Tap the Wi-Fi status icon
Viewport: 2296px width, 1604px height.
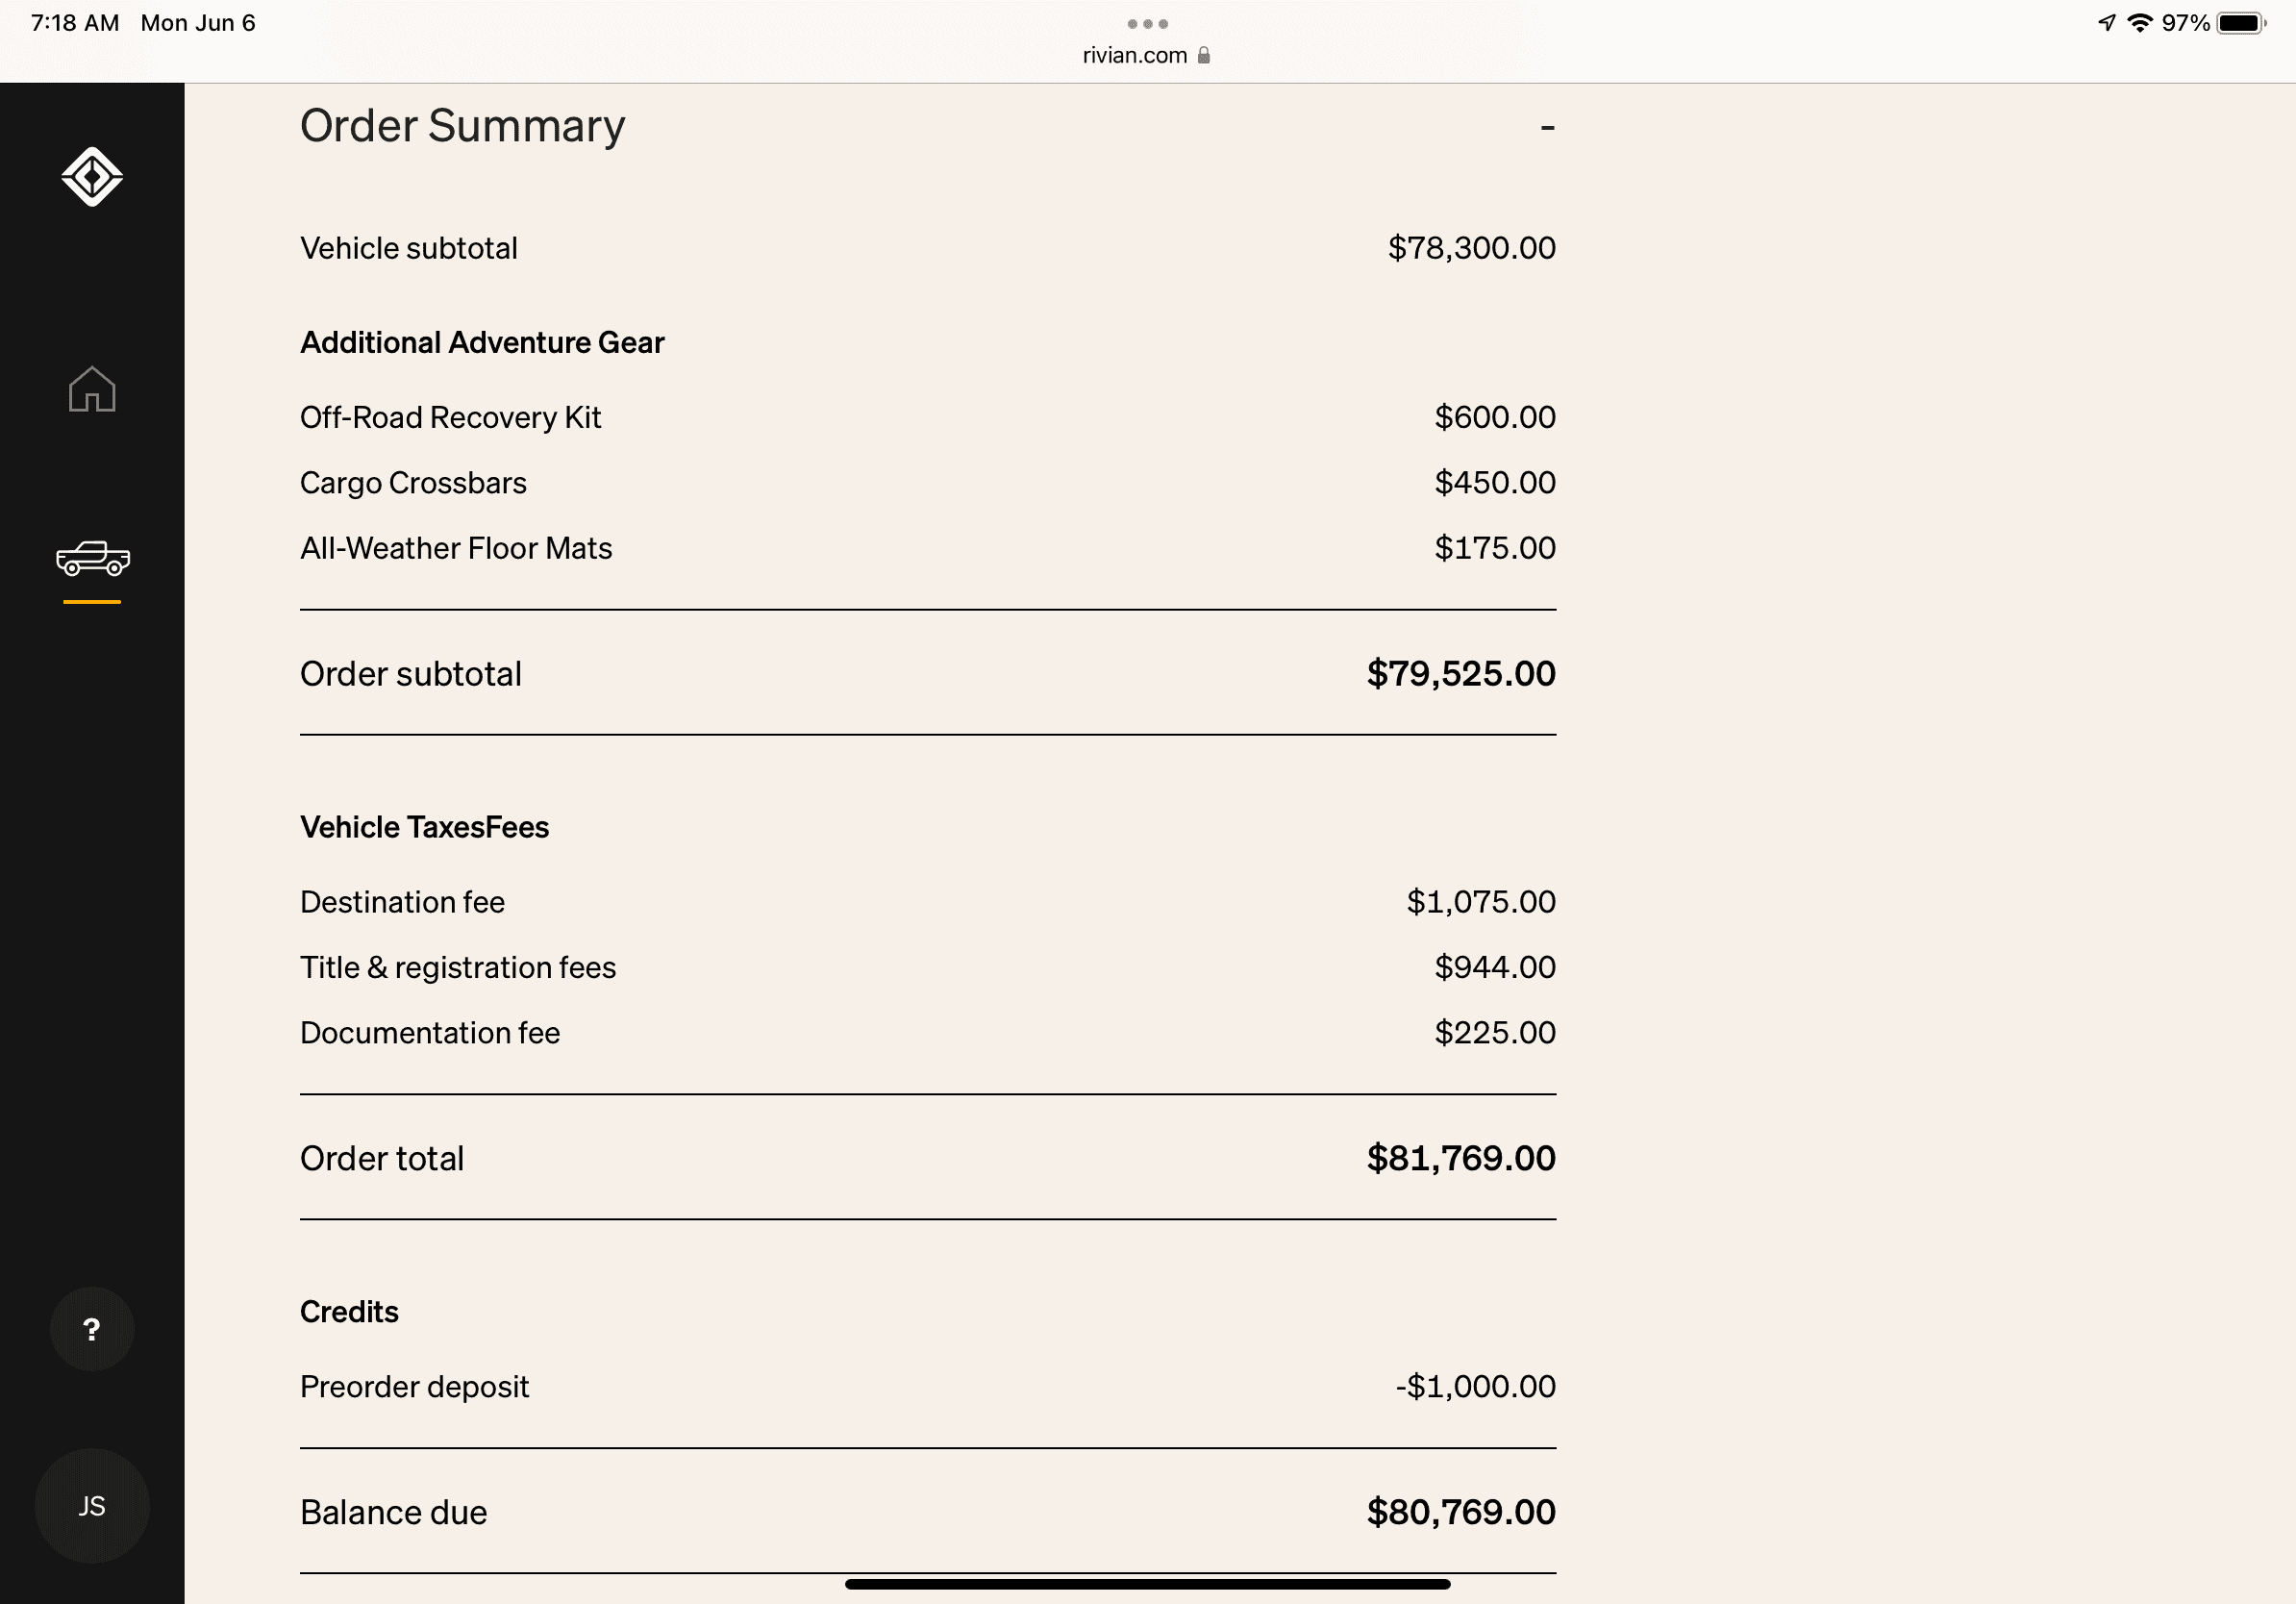tap(2139, 23)
